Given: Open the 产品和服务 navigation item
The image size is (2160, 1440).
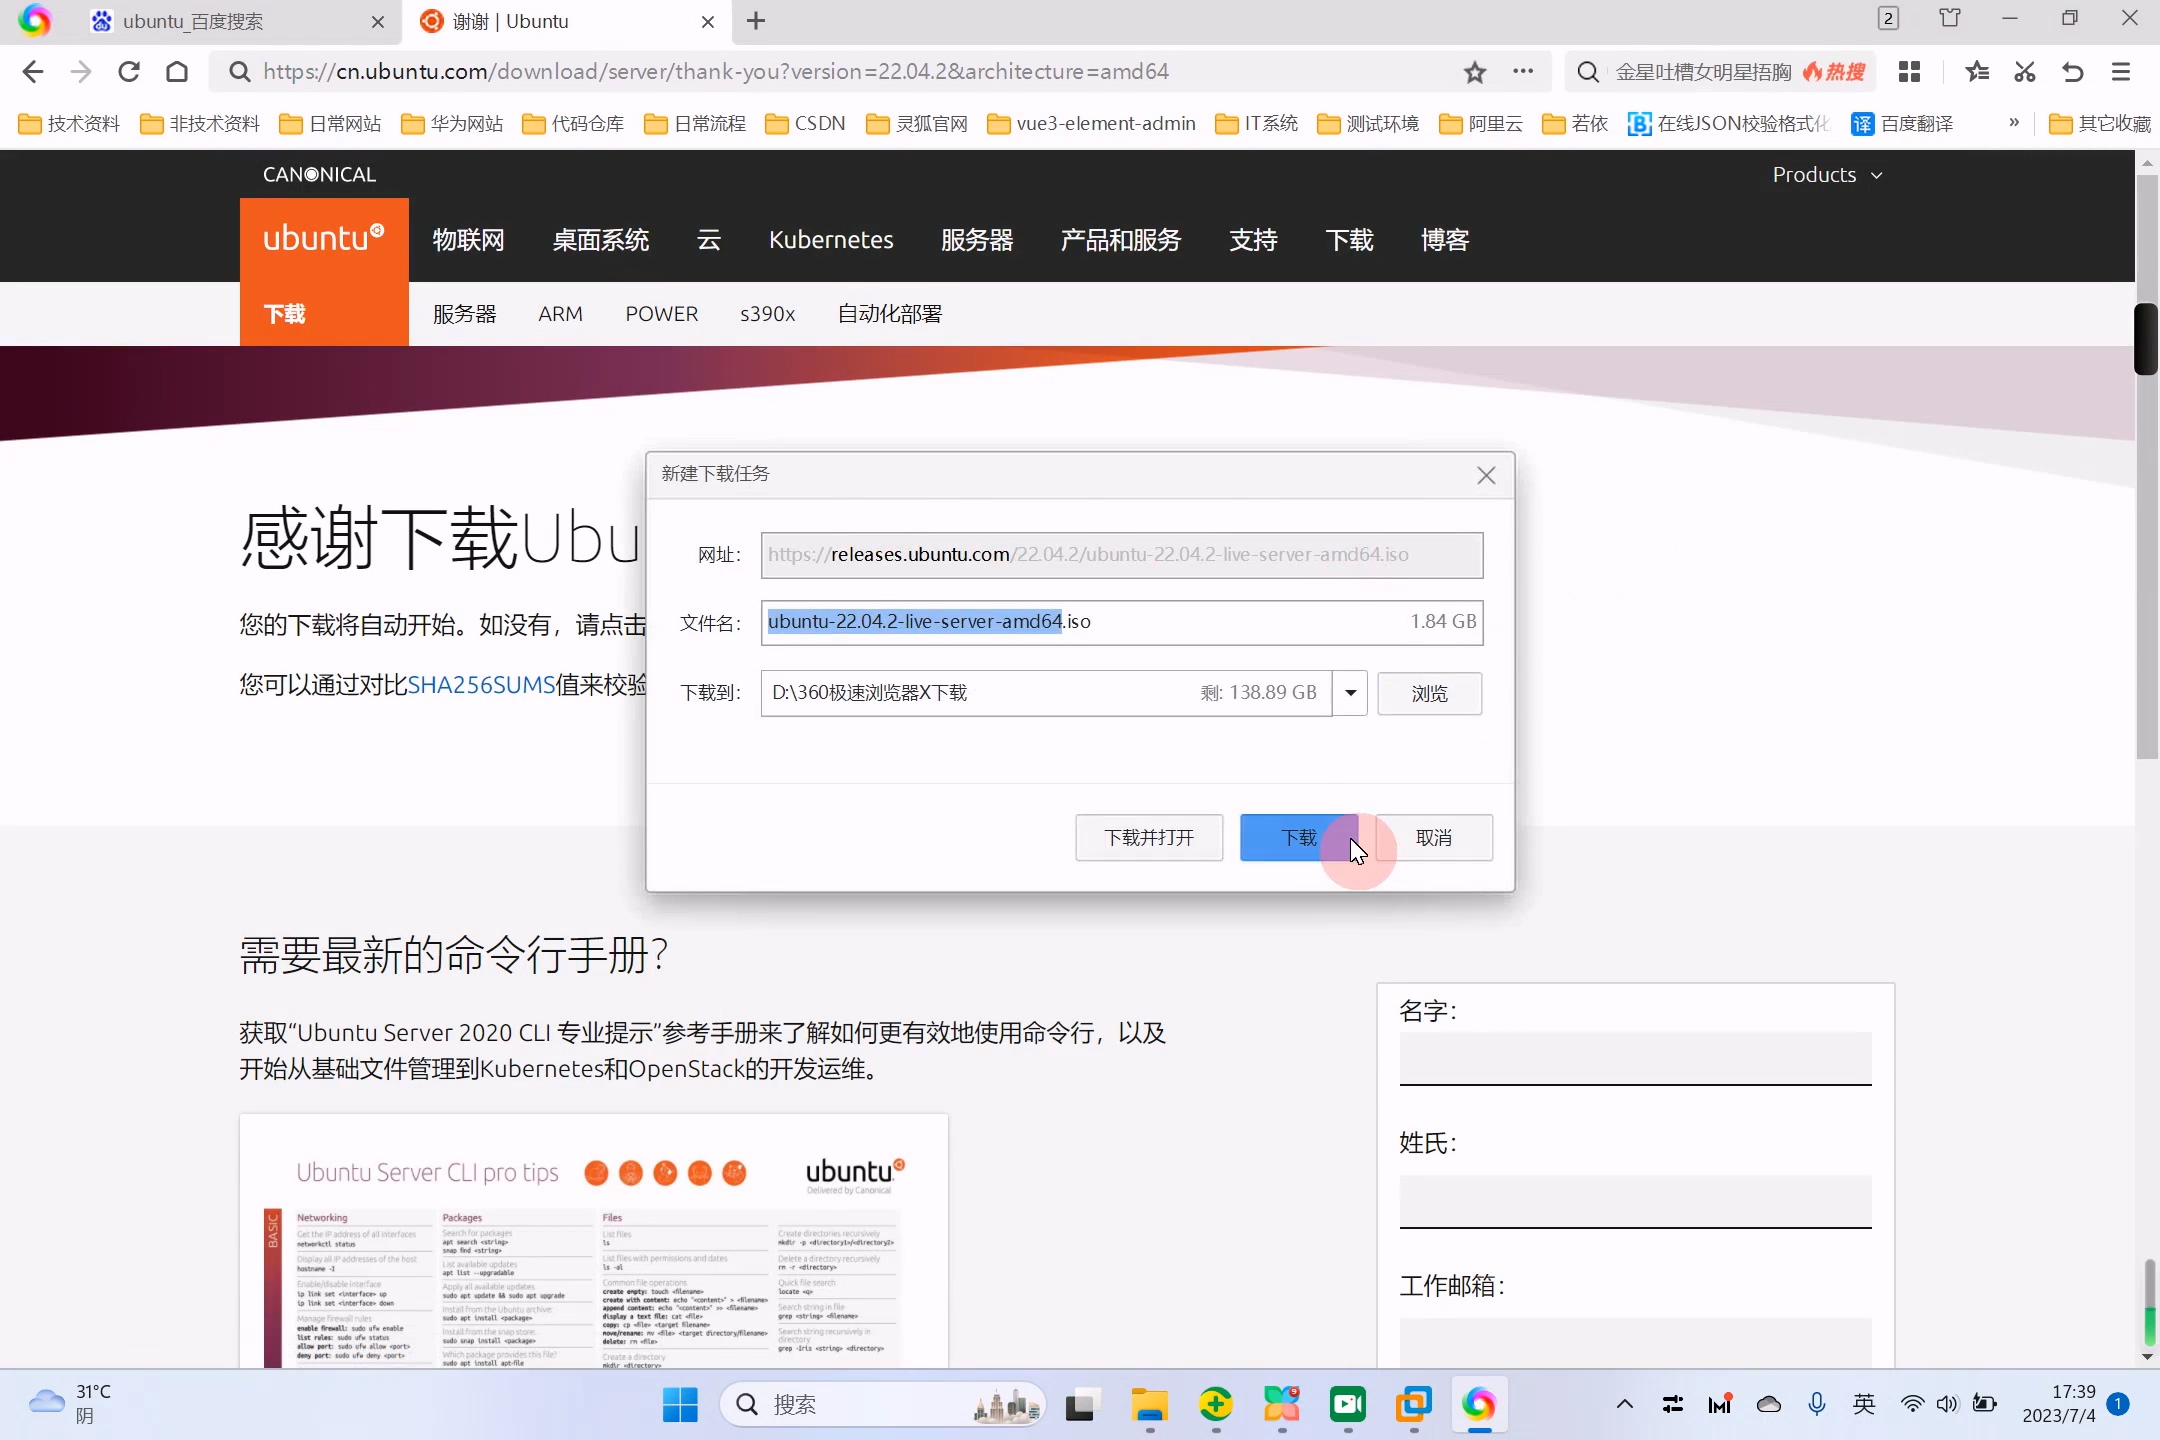Looking at the screenshot, I should (1121, 240).
